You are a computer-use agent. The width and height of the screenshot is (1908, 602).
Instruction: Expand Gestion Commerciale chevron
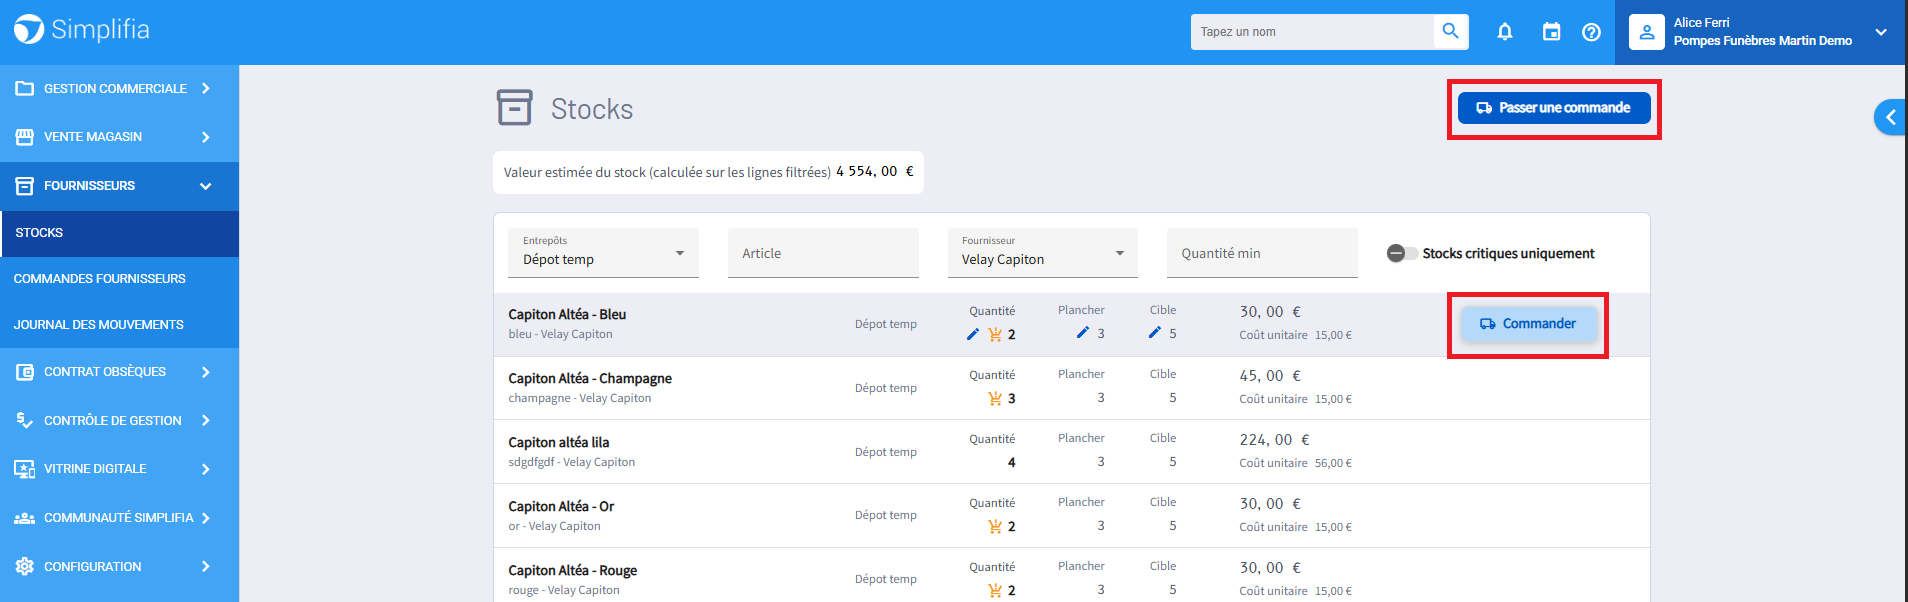pos(206,88)
